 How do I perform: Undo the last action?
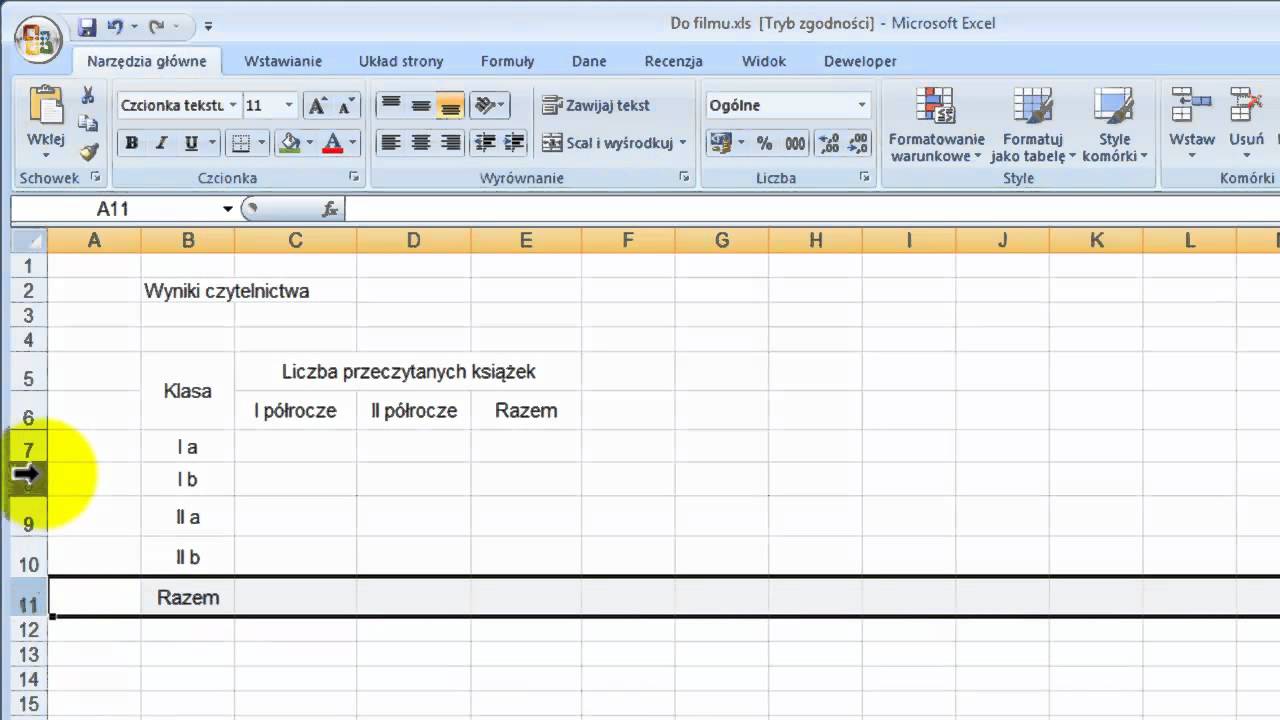point(115,27)
